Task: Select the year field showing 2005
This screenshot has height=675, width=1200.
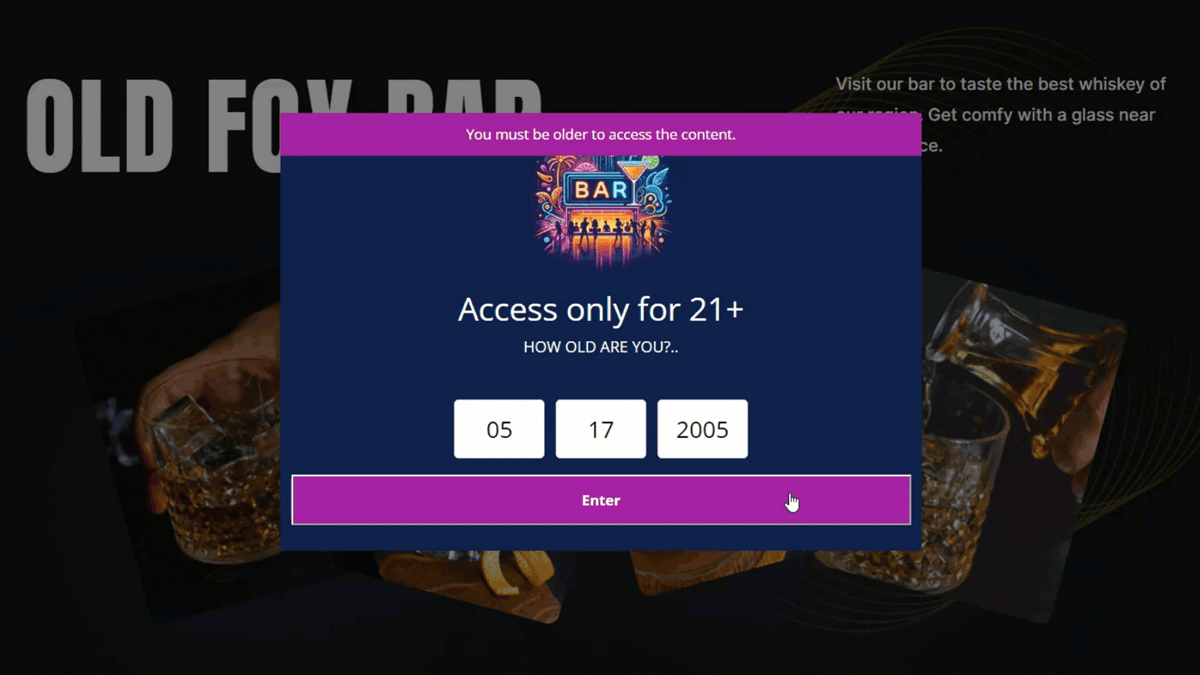Action: [702, 429]
